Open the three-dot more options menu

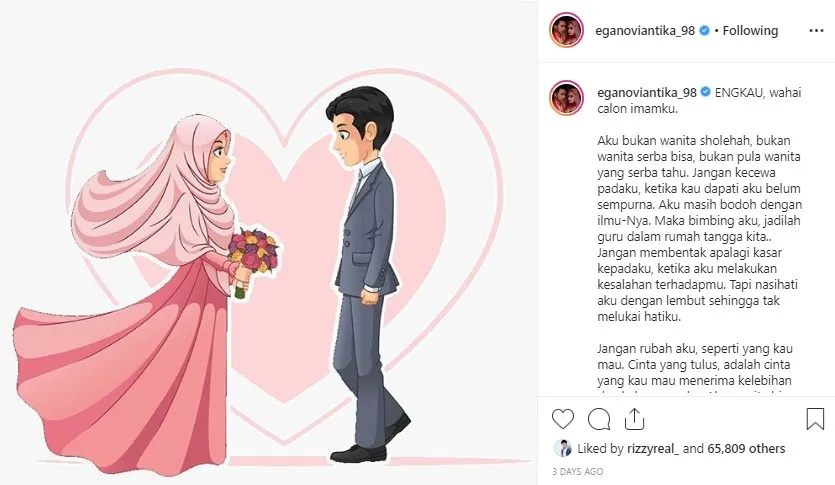pyautogui.click(x=816, y=31)
